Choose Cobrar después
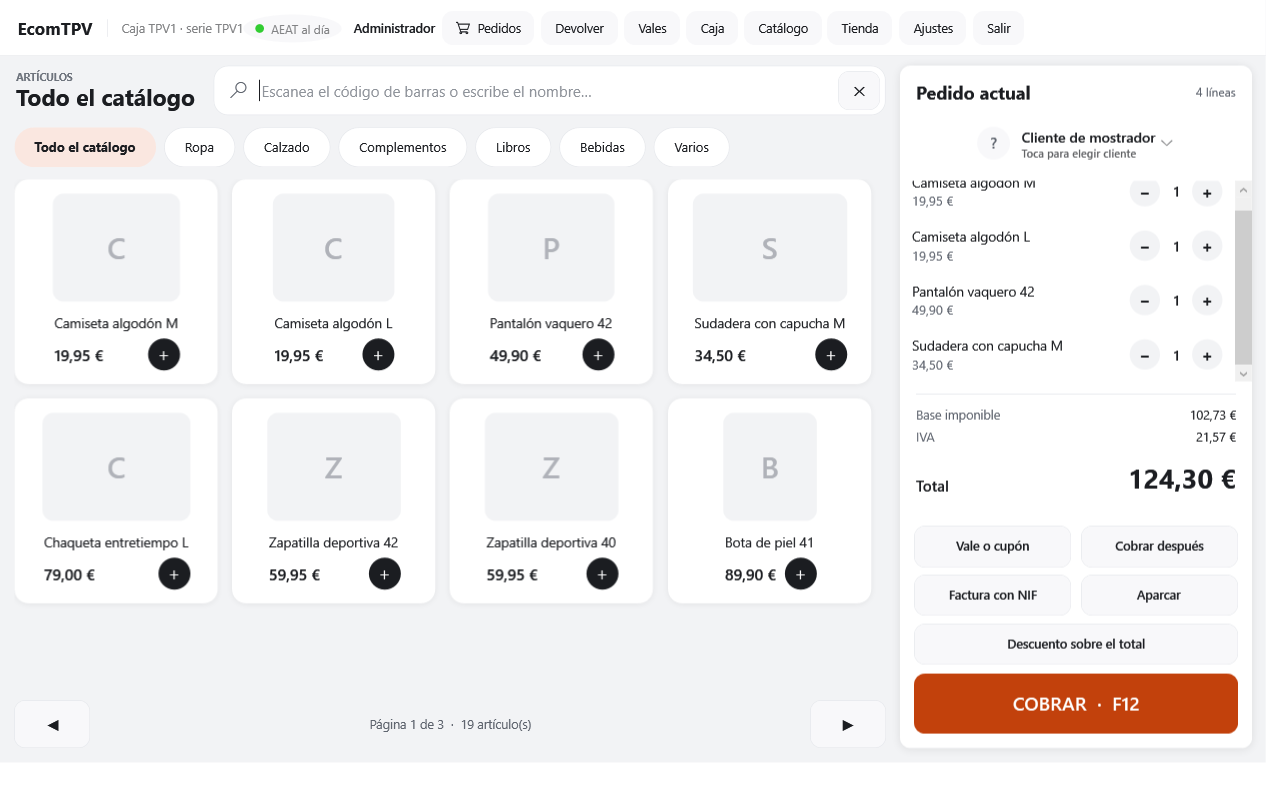 pyautogui.click(x=1159, y=546)
